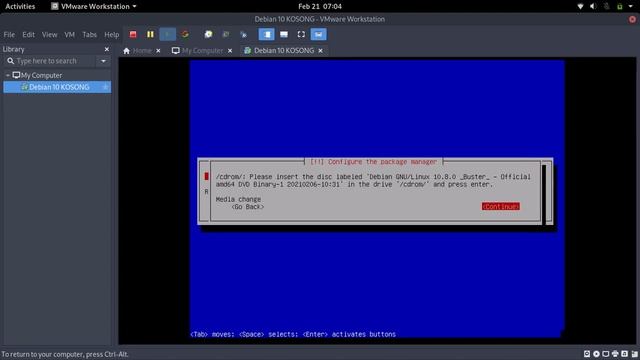Click Go Back in the installer dialog

247,207
